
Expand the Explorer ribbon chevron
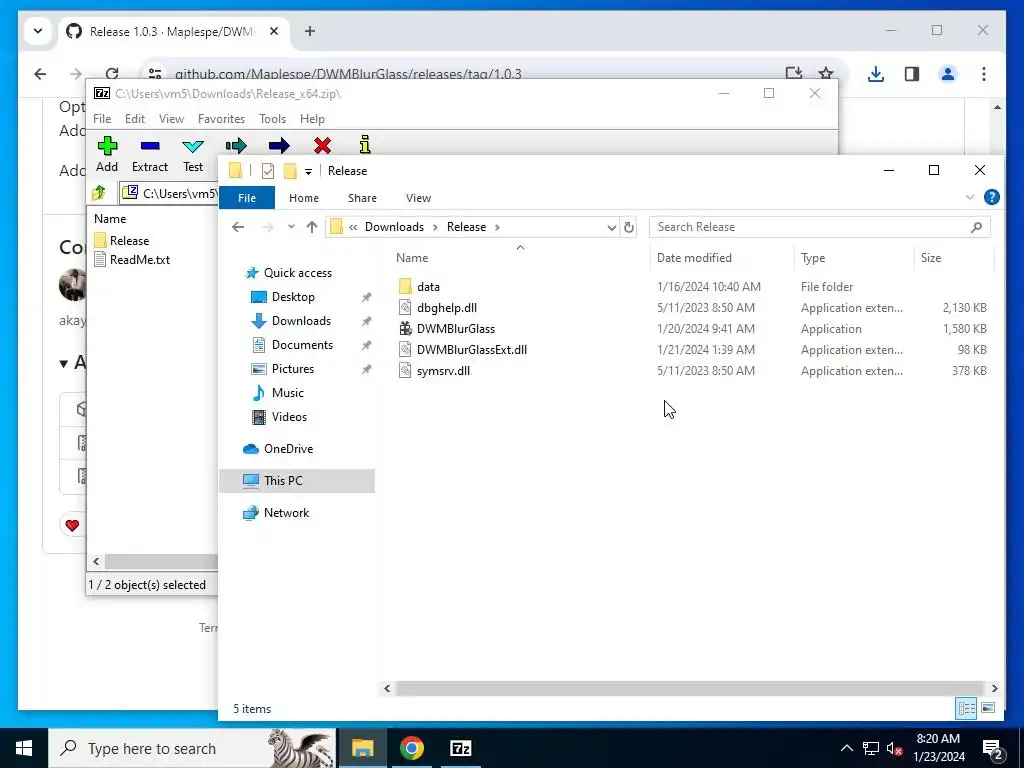pos(970,197)
